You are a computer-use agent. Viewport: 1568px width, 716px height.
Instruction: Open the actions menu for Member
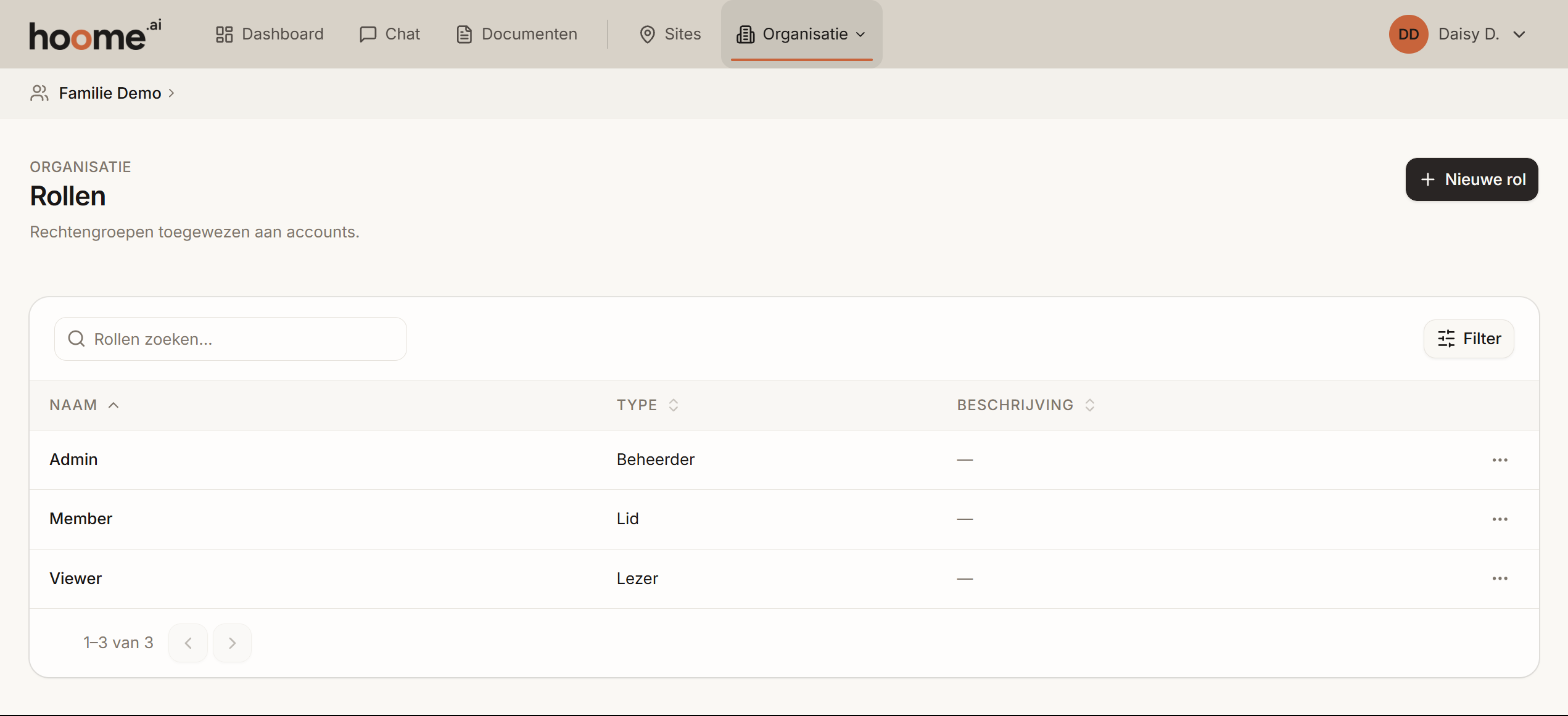click(x=1500, y=519)
